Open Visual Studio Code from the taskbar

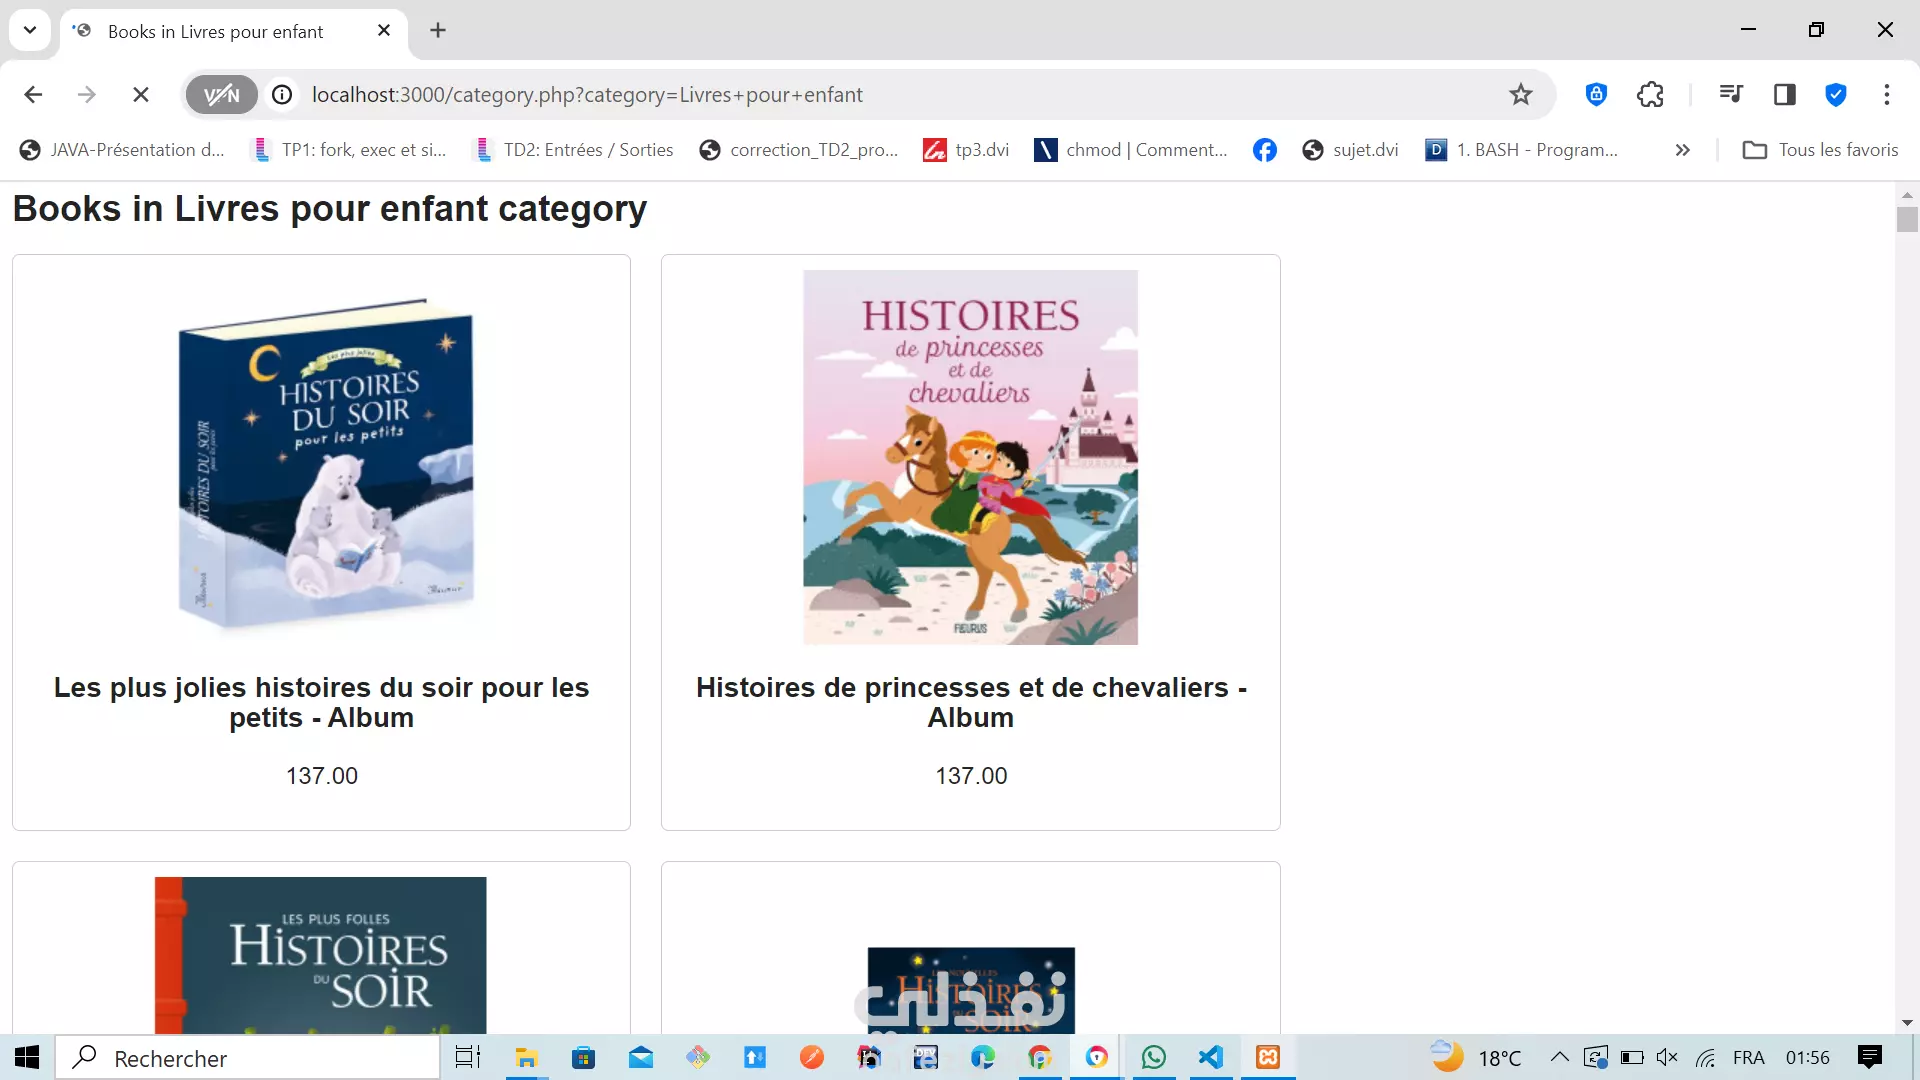1211,1057
